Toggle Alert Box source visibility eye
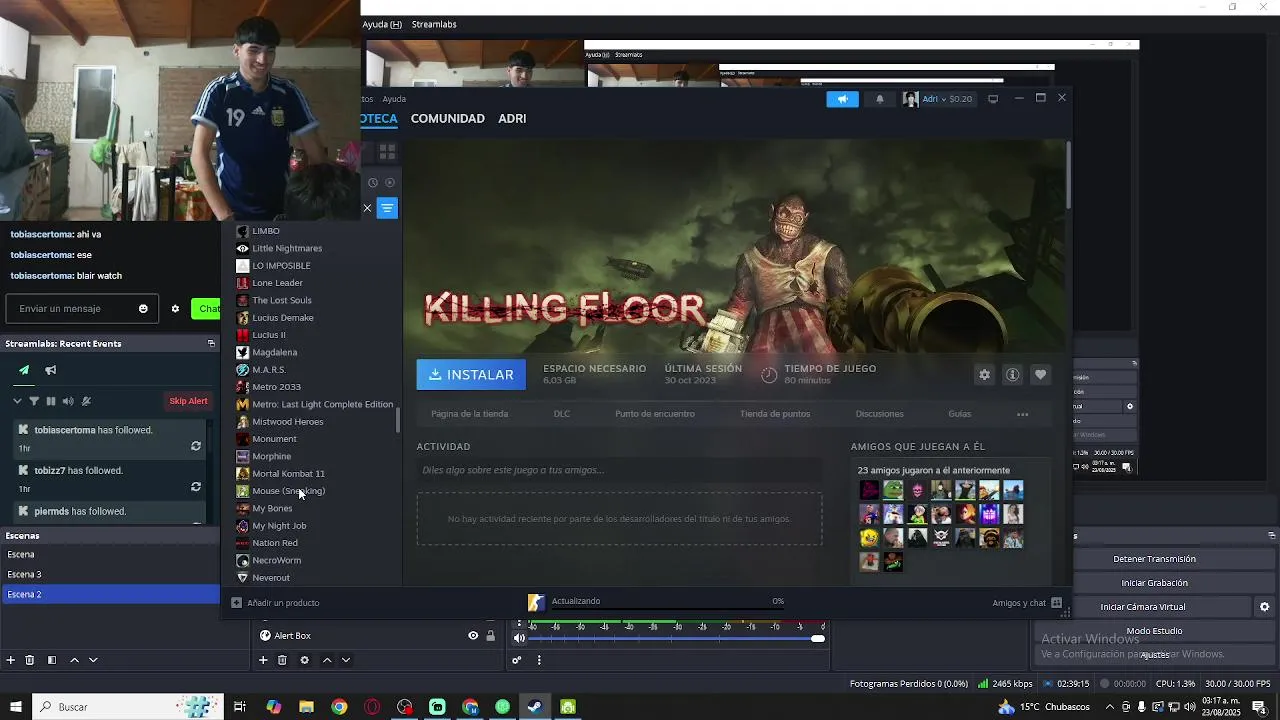The width and height of the screenshot is (1280, 720). point(473,636)
